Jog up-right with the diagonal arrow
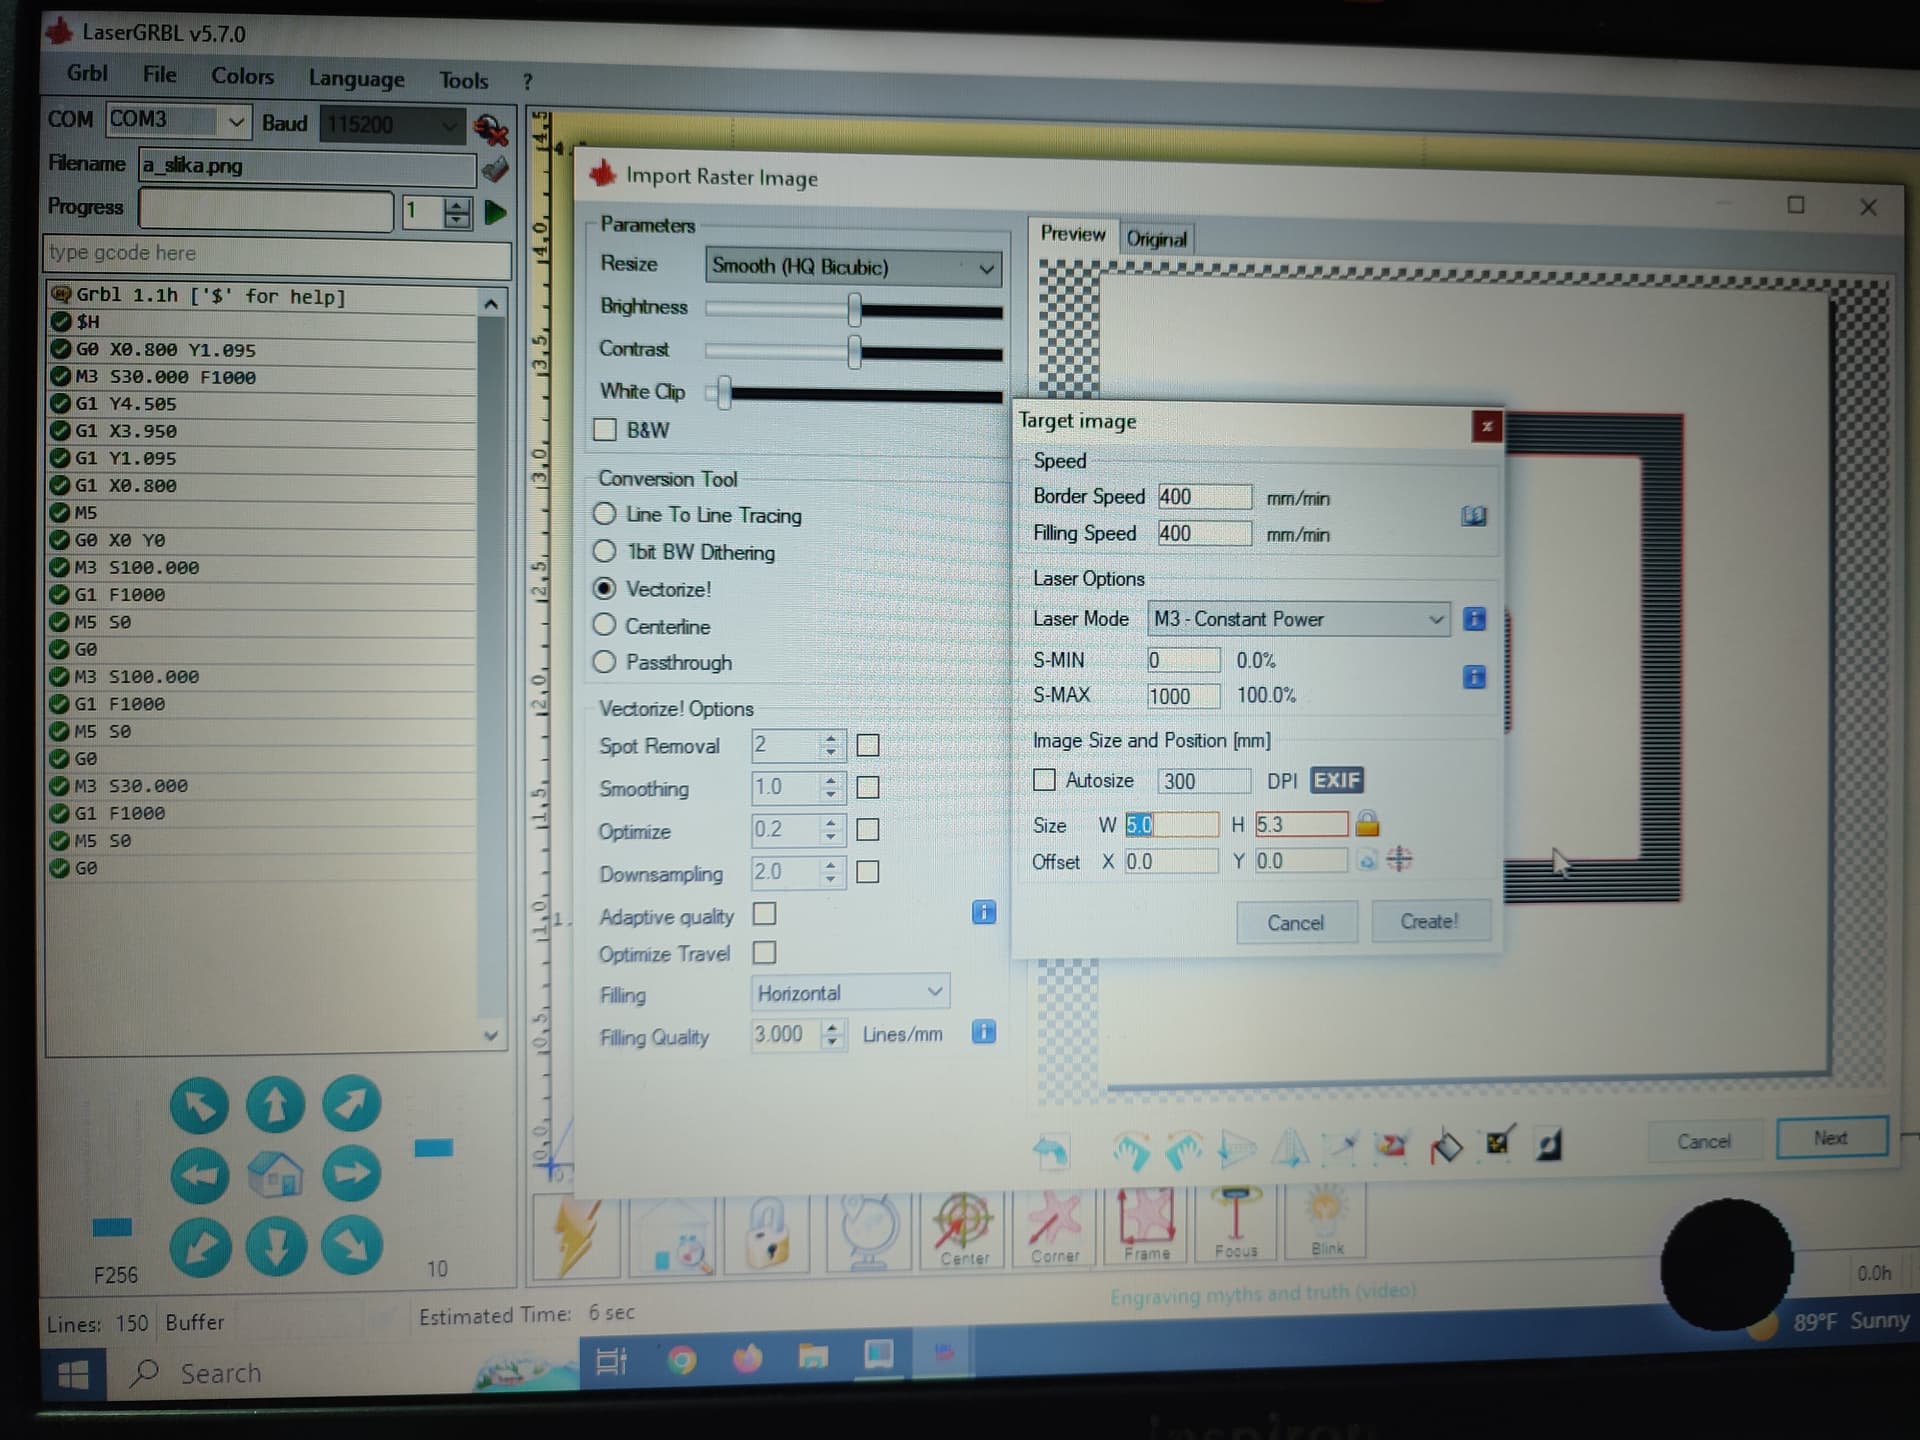Image resolution: width=1920 pixels, height=1440 pixels. click(x=351, y=1104)
